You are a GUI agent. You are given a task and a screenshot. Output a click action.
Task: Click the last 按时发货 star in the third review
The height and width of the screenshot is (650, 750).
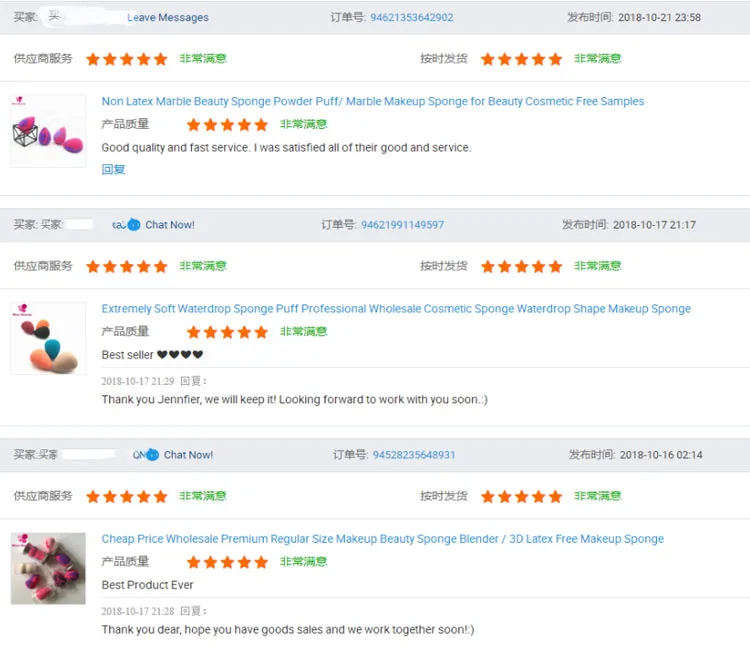[x=555, y=496]
